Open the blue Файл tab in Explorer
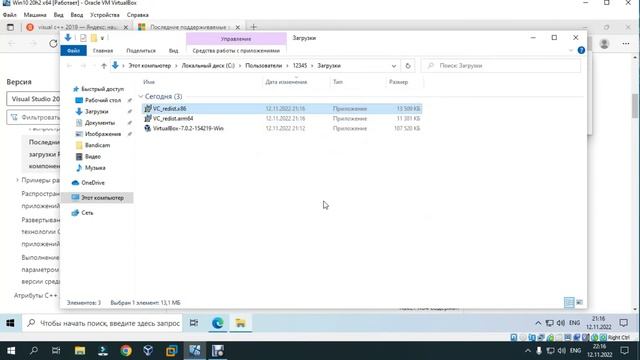 coord(73,51)
